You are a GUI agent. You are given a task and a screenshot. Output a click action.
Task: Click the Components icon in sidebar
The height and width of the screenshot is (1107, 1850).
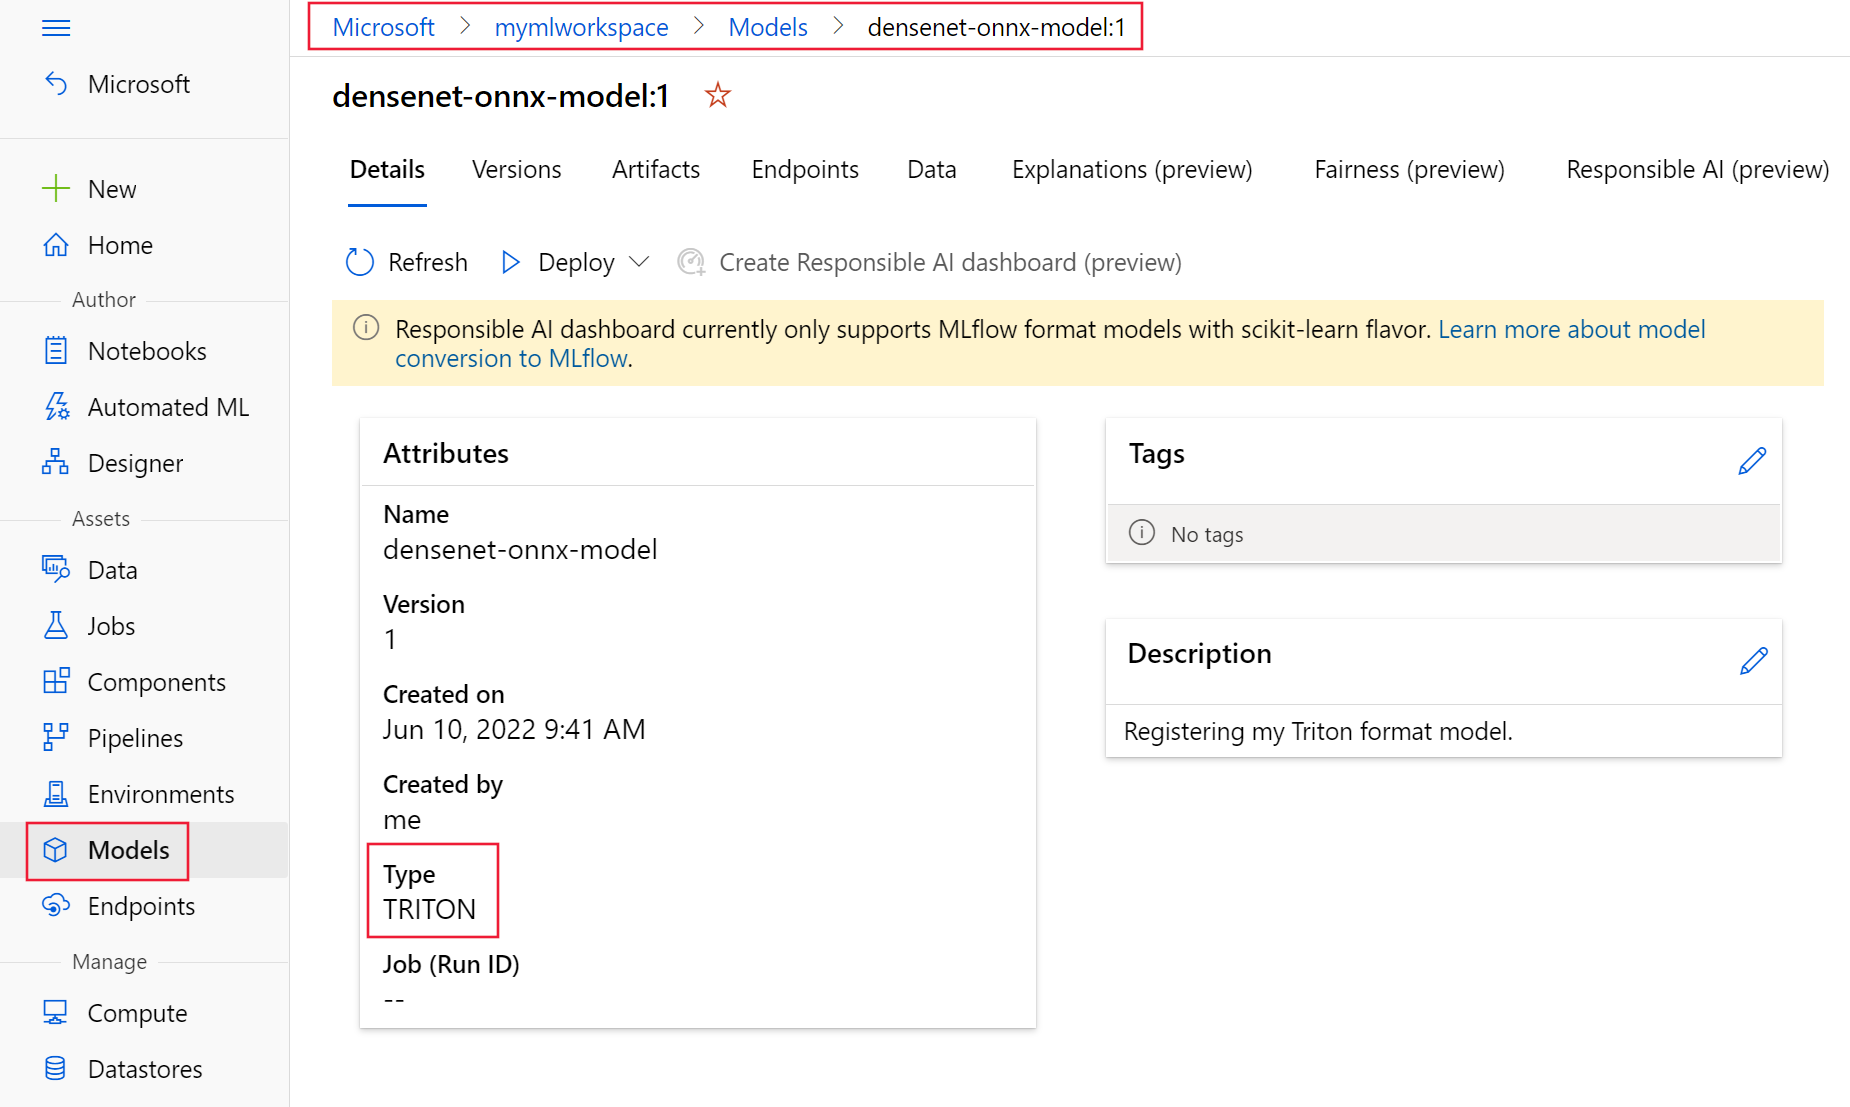(56, 682)
